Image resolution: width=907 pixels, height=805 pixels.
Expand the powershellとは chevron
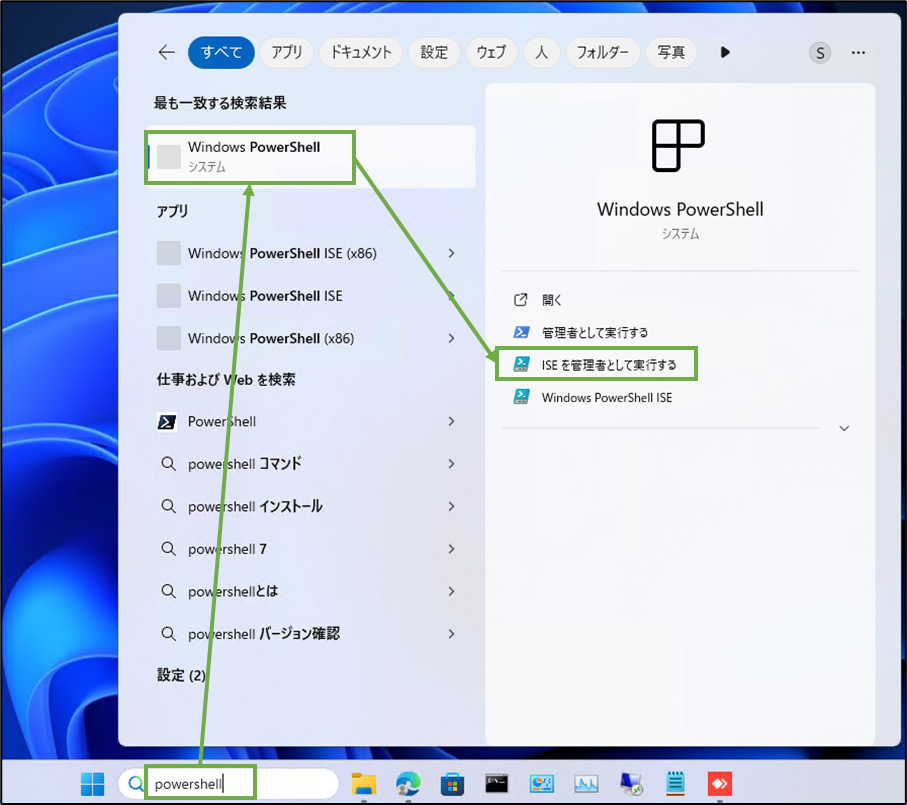[451, 592]
